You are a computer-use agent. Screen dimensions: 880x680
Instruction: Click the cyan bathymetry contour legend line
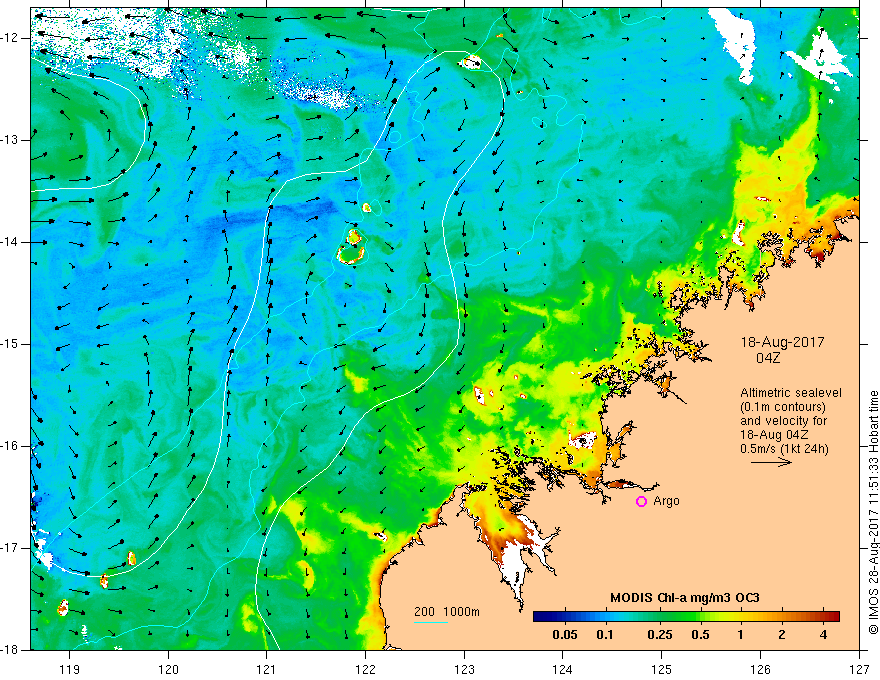[431, 622]
